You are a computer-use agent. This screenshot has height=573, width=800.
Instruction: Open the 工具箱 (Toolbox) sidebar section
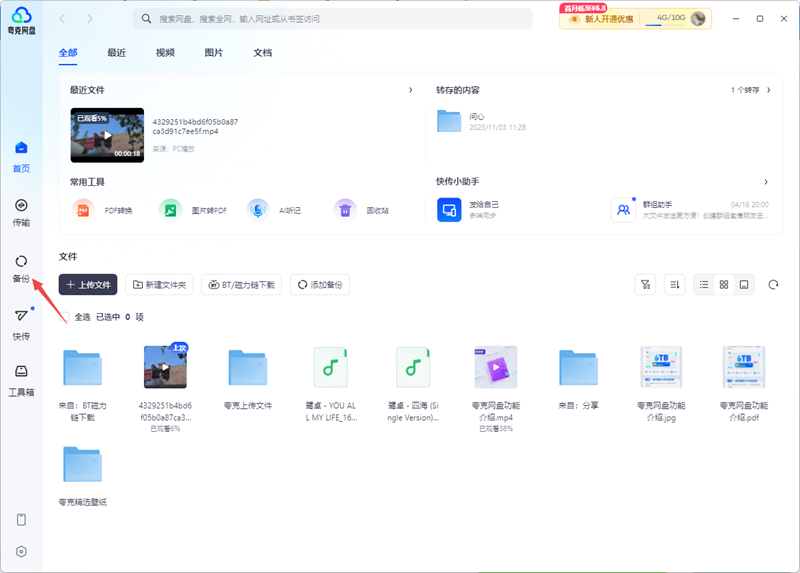21,379
